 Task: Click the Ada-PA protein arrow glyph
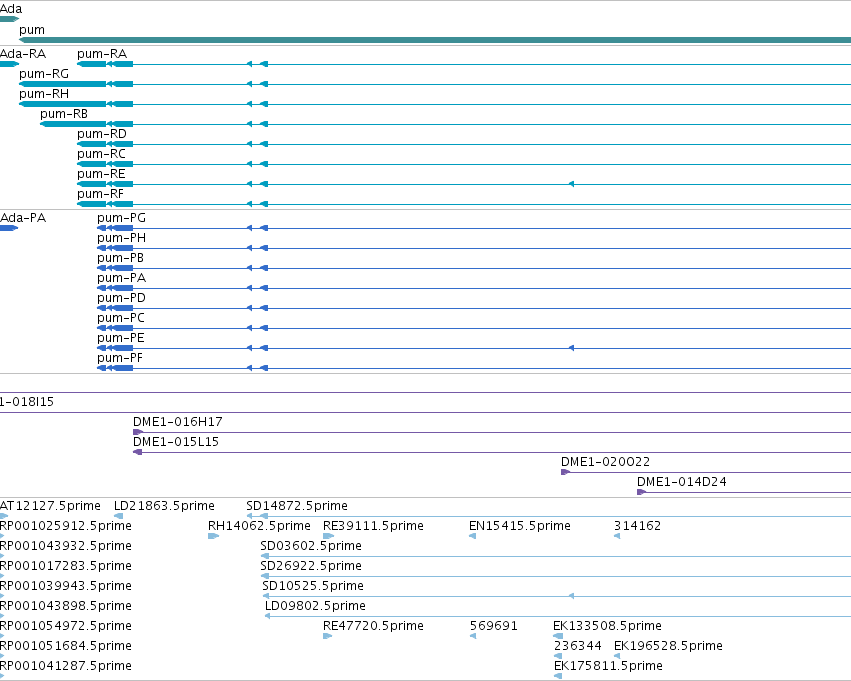(9, 228)
